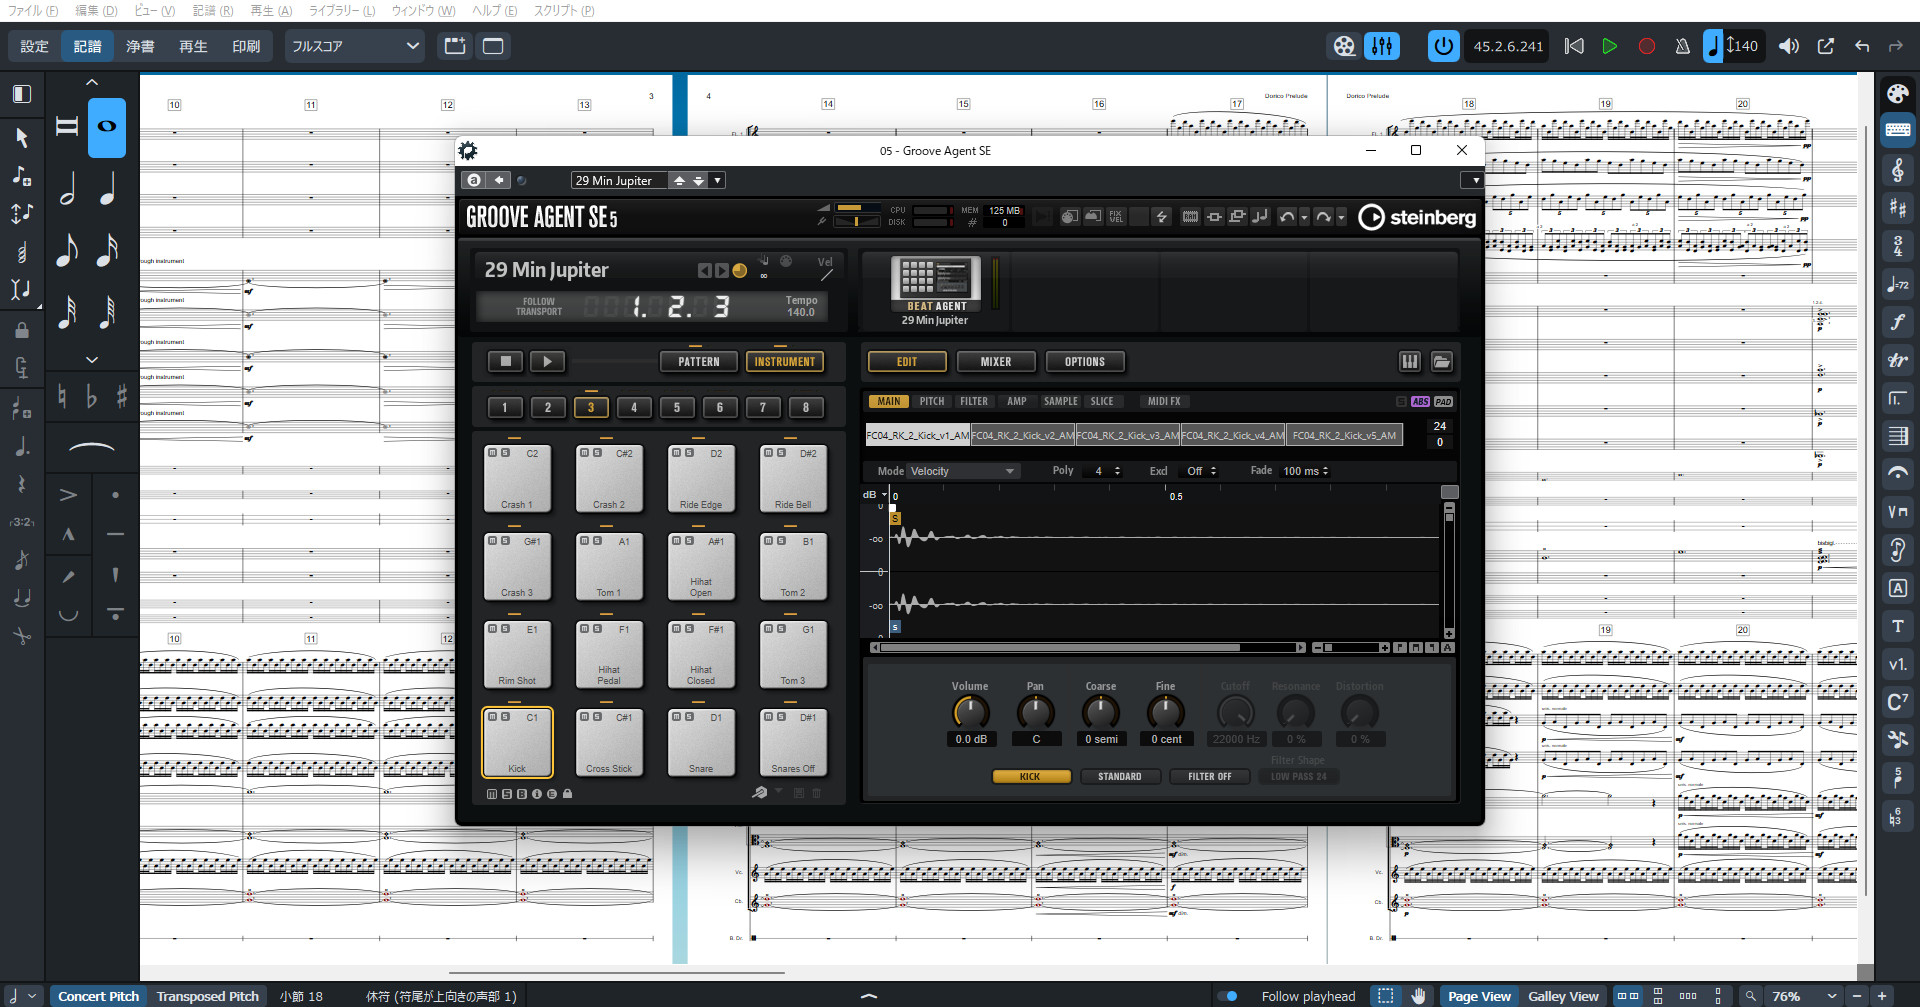Open the ライブラリー menu
The width and height of the screenshot is (1920, 1007).
tap(342, 10)
